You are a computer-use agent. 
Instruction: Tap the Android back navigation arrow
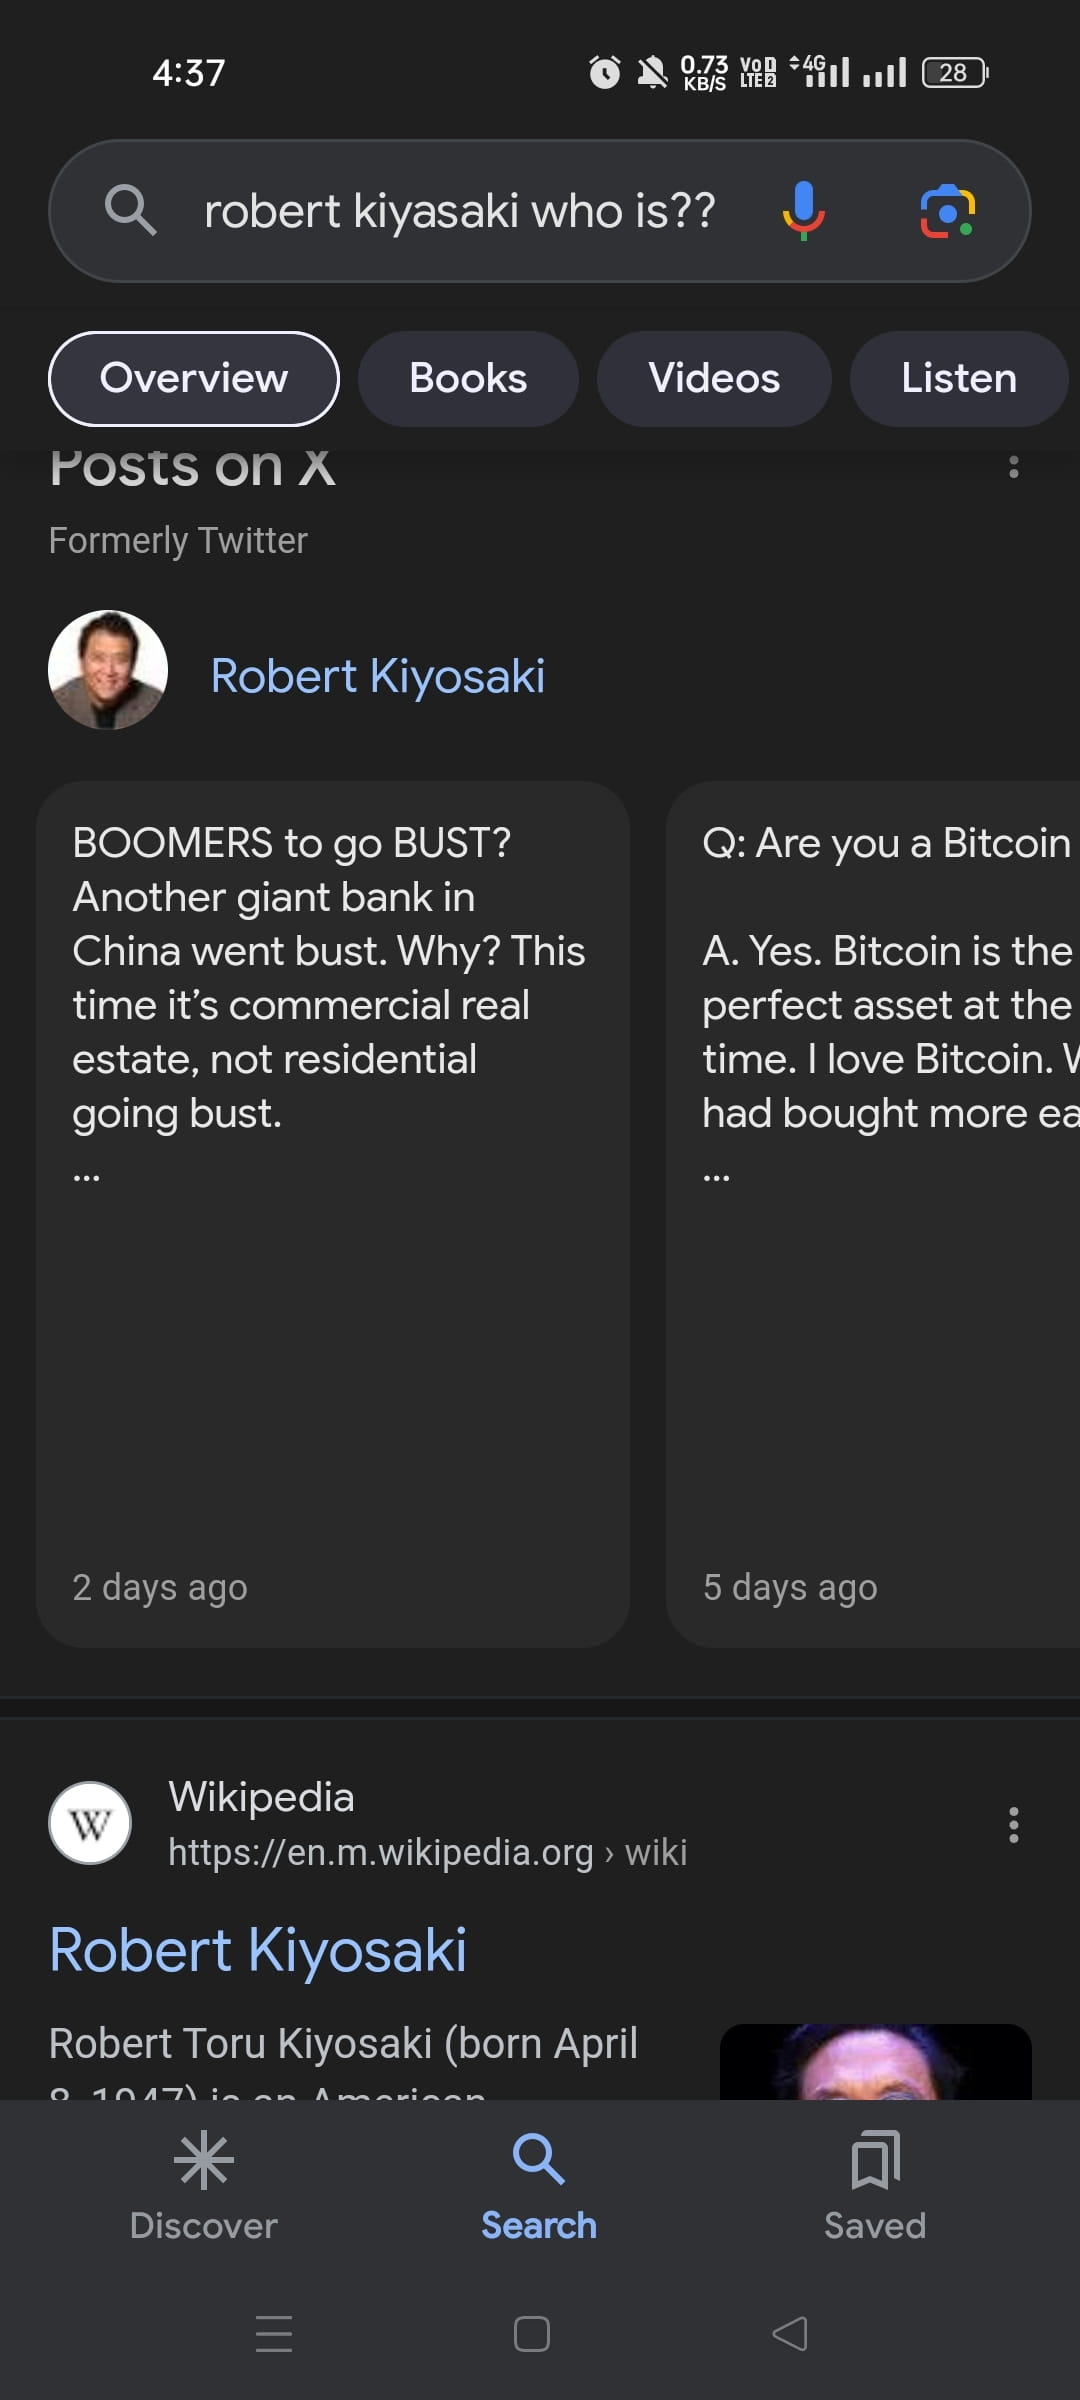tap(790, 2336)
